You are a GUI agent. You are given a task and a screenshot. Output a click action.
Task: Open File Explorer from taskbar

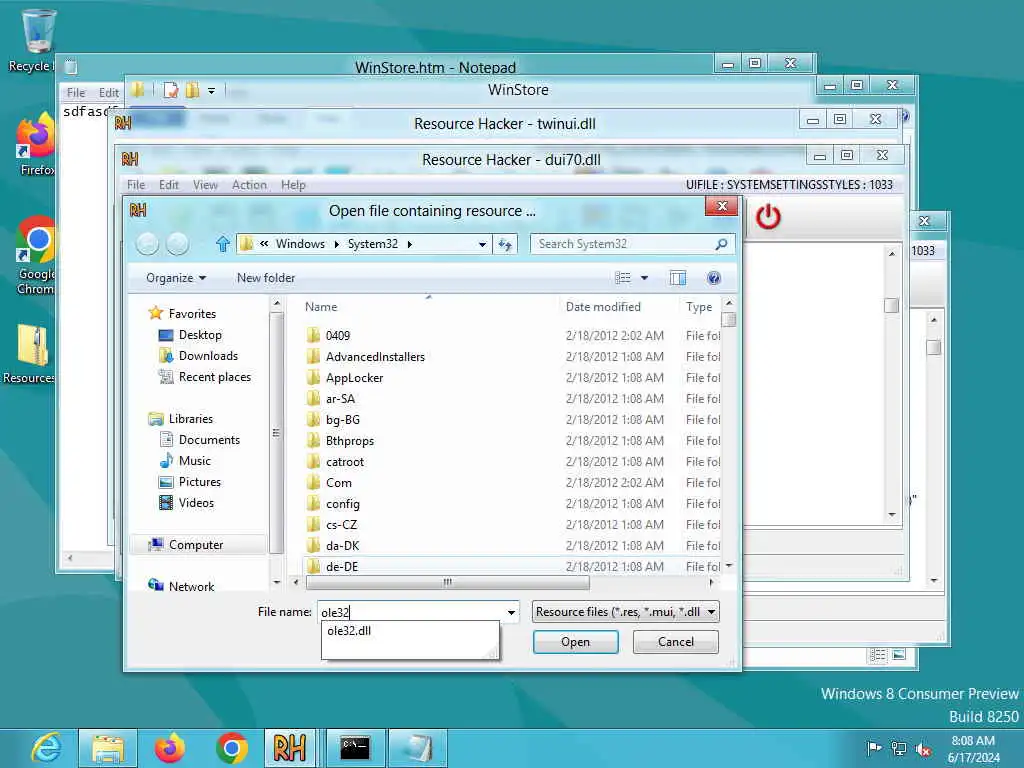pos(108,748)
